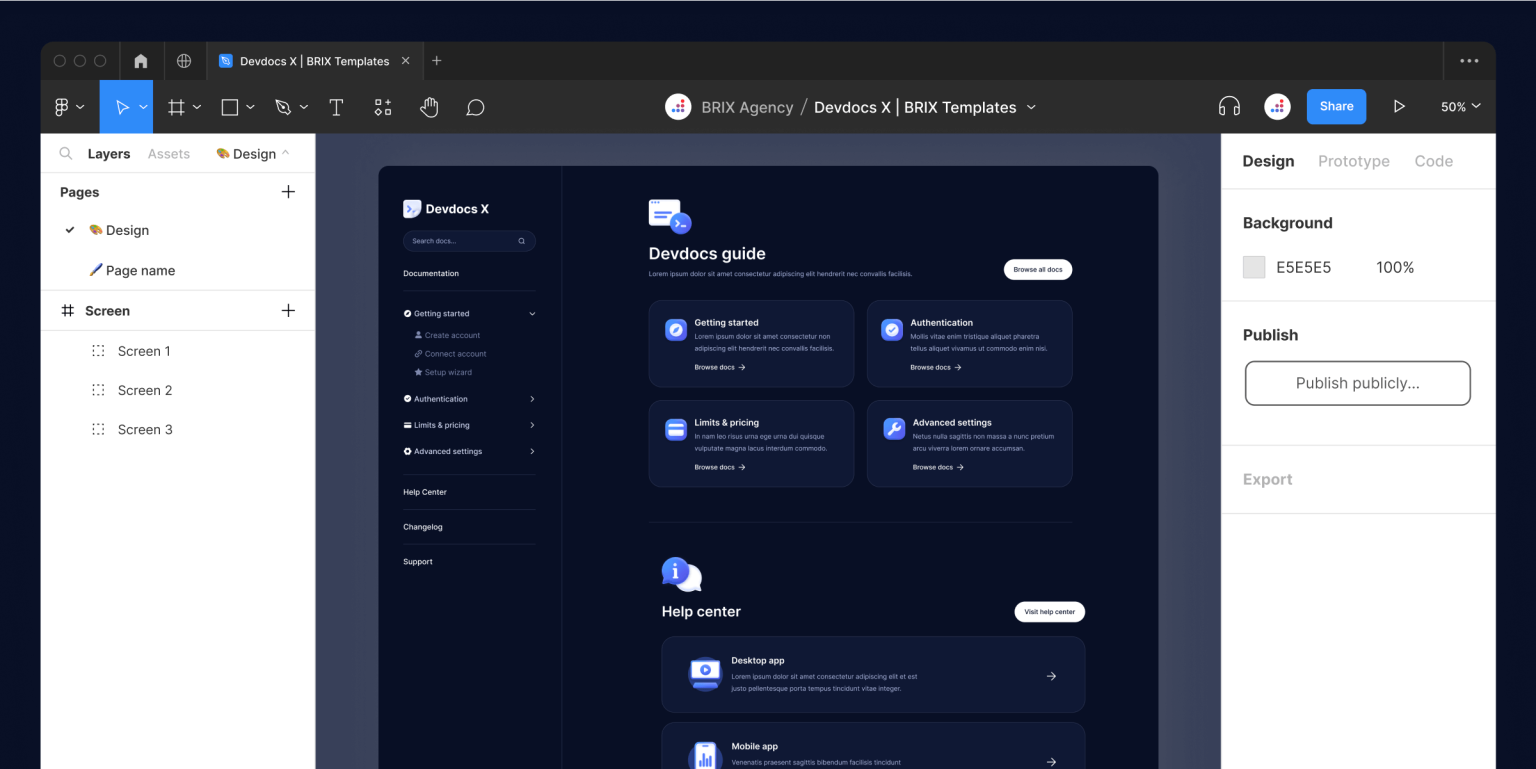Select Screen 2 in the layers panel

tap(145, 390)
